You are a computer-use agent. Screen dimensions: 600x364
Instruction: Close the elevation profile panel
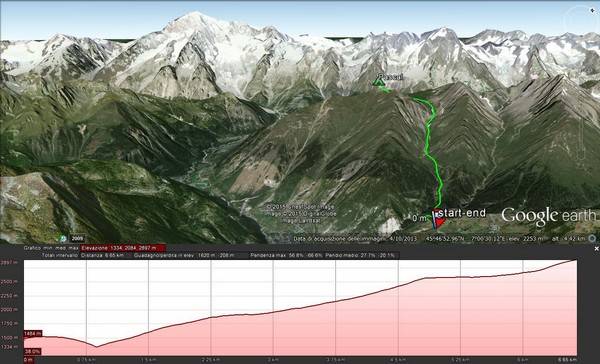[596, 249]
